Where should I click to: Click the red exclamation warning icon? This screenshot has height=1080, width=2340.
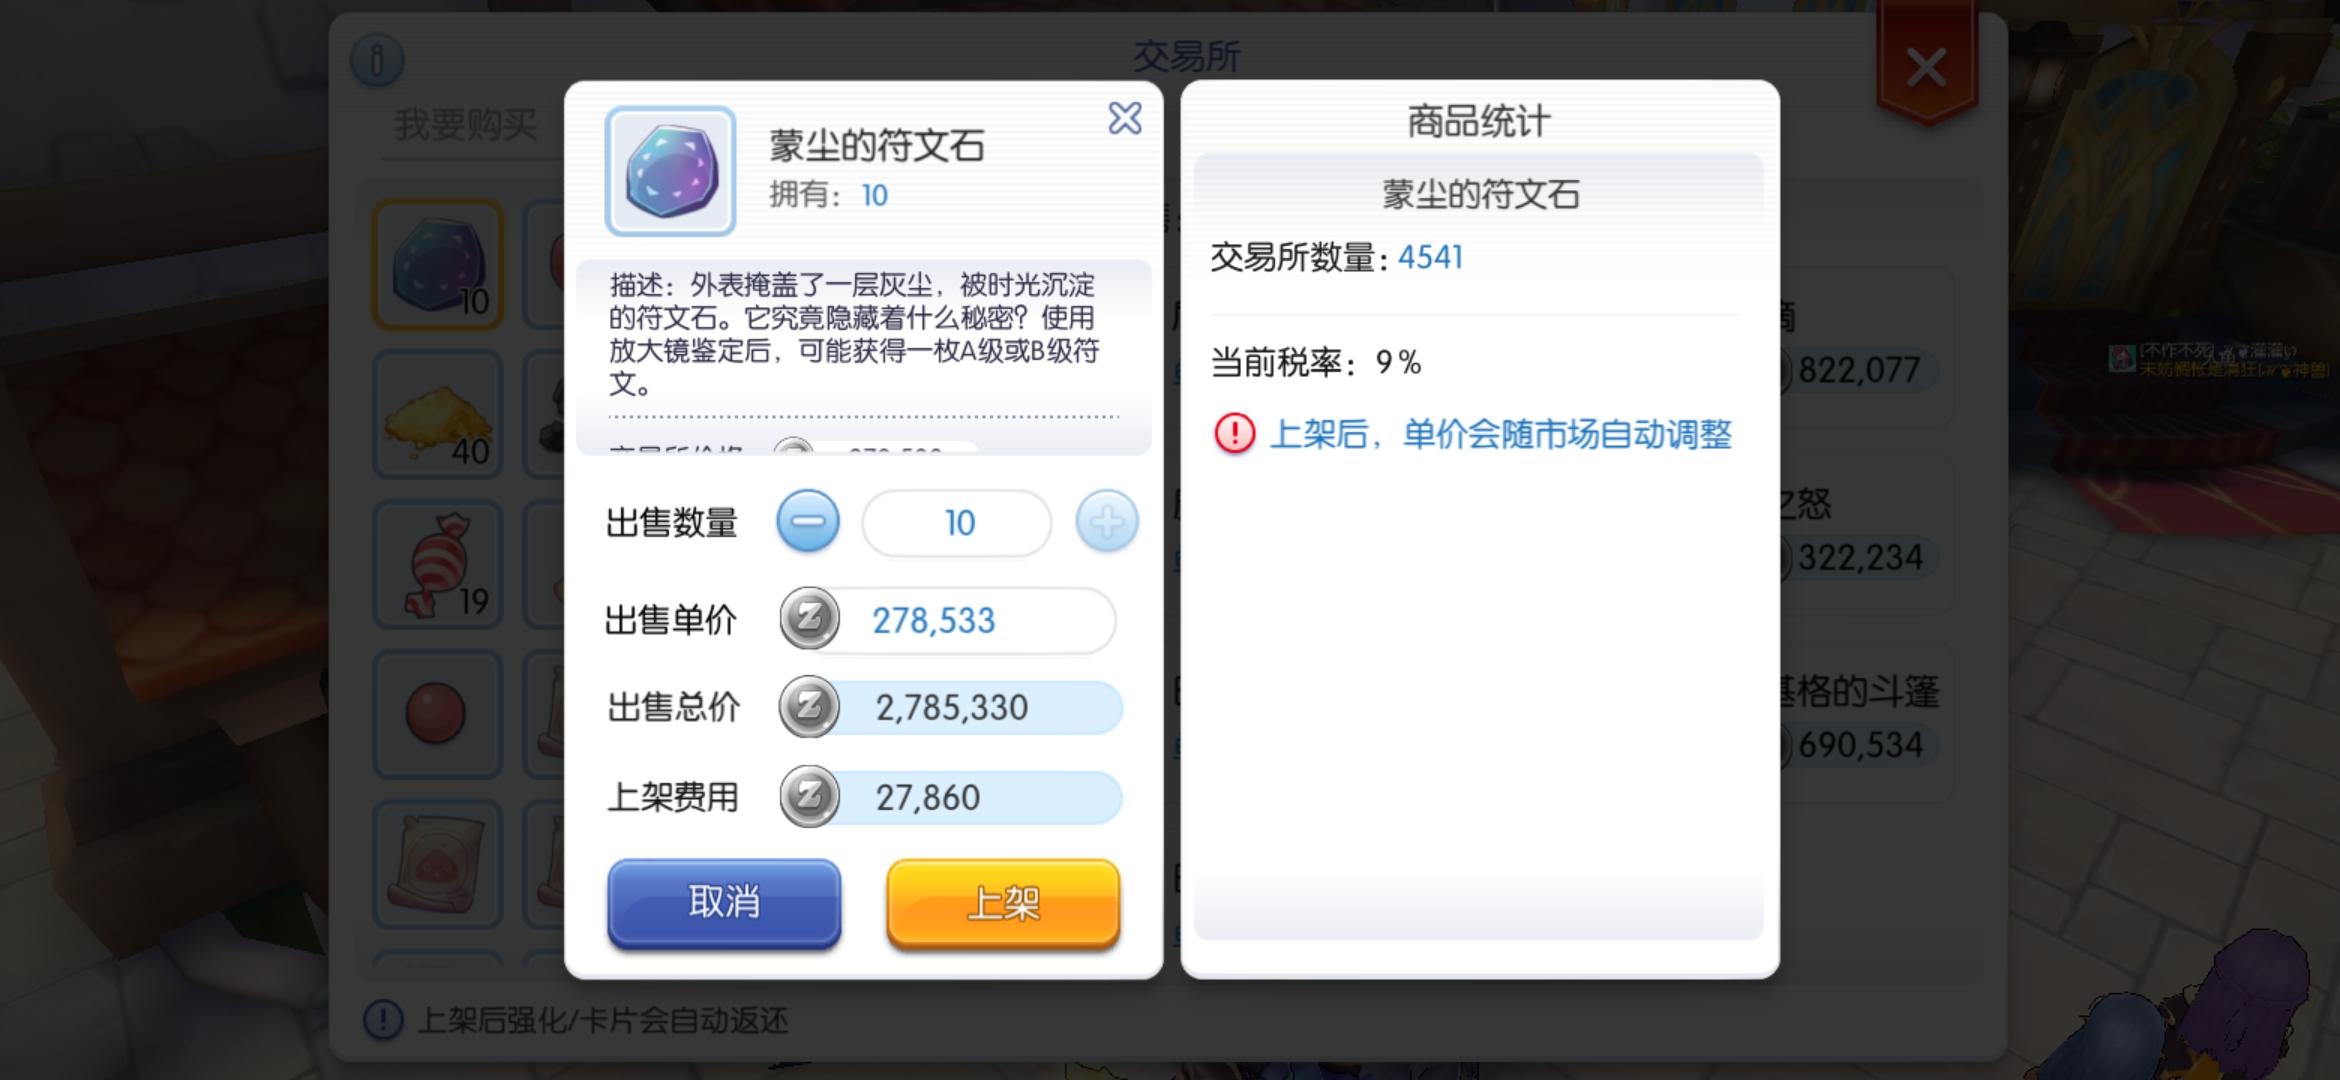coord(1235,434)
